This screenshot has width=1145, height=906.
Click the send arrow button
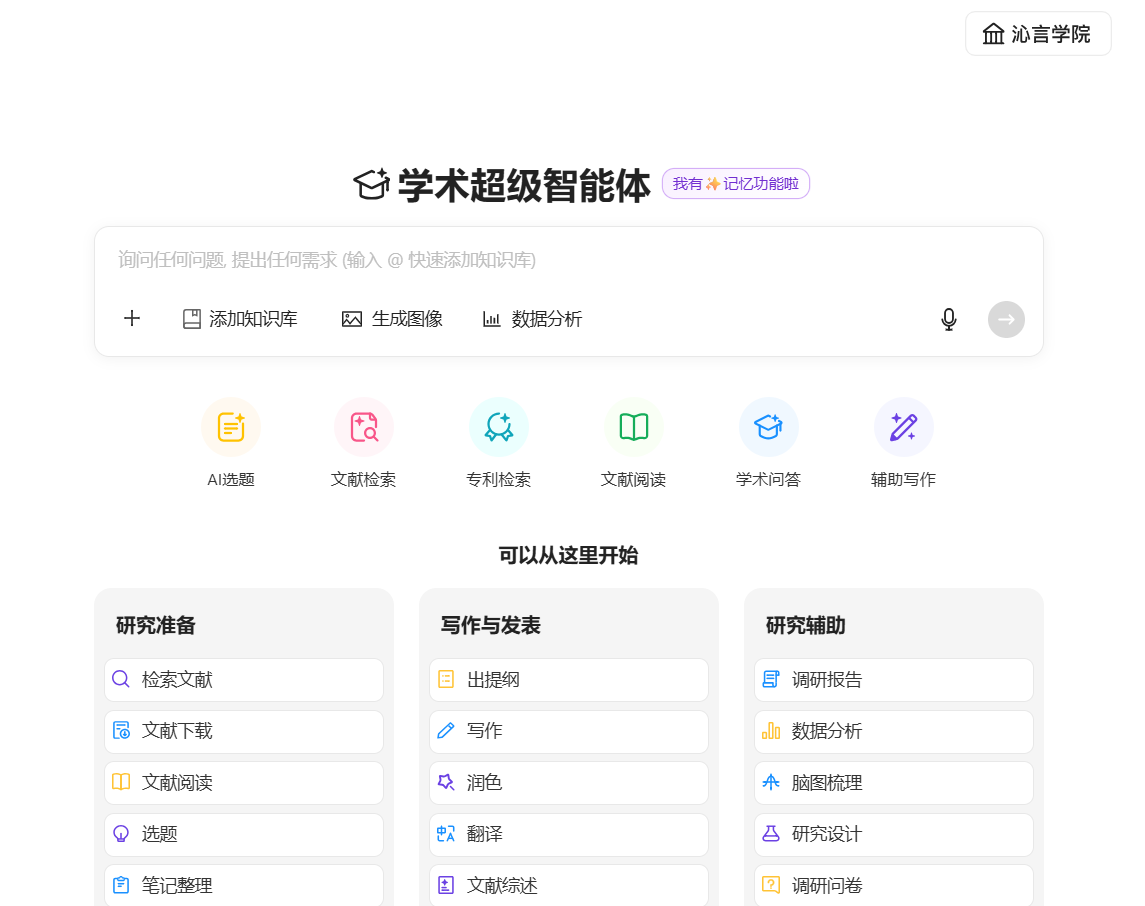click(x=1006, y=319)
